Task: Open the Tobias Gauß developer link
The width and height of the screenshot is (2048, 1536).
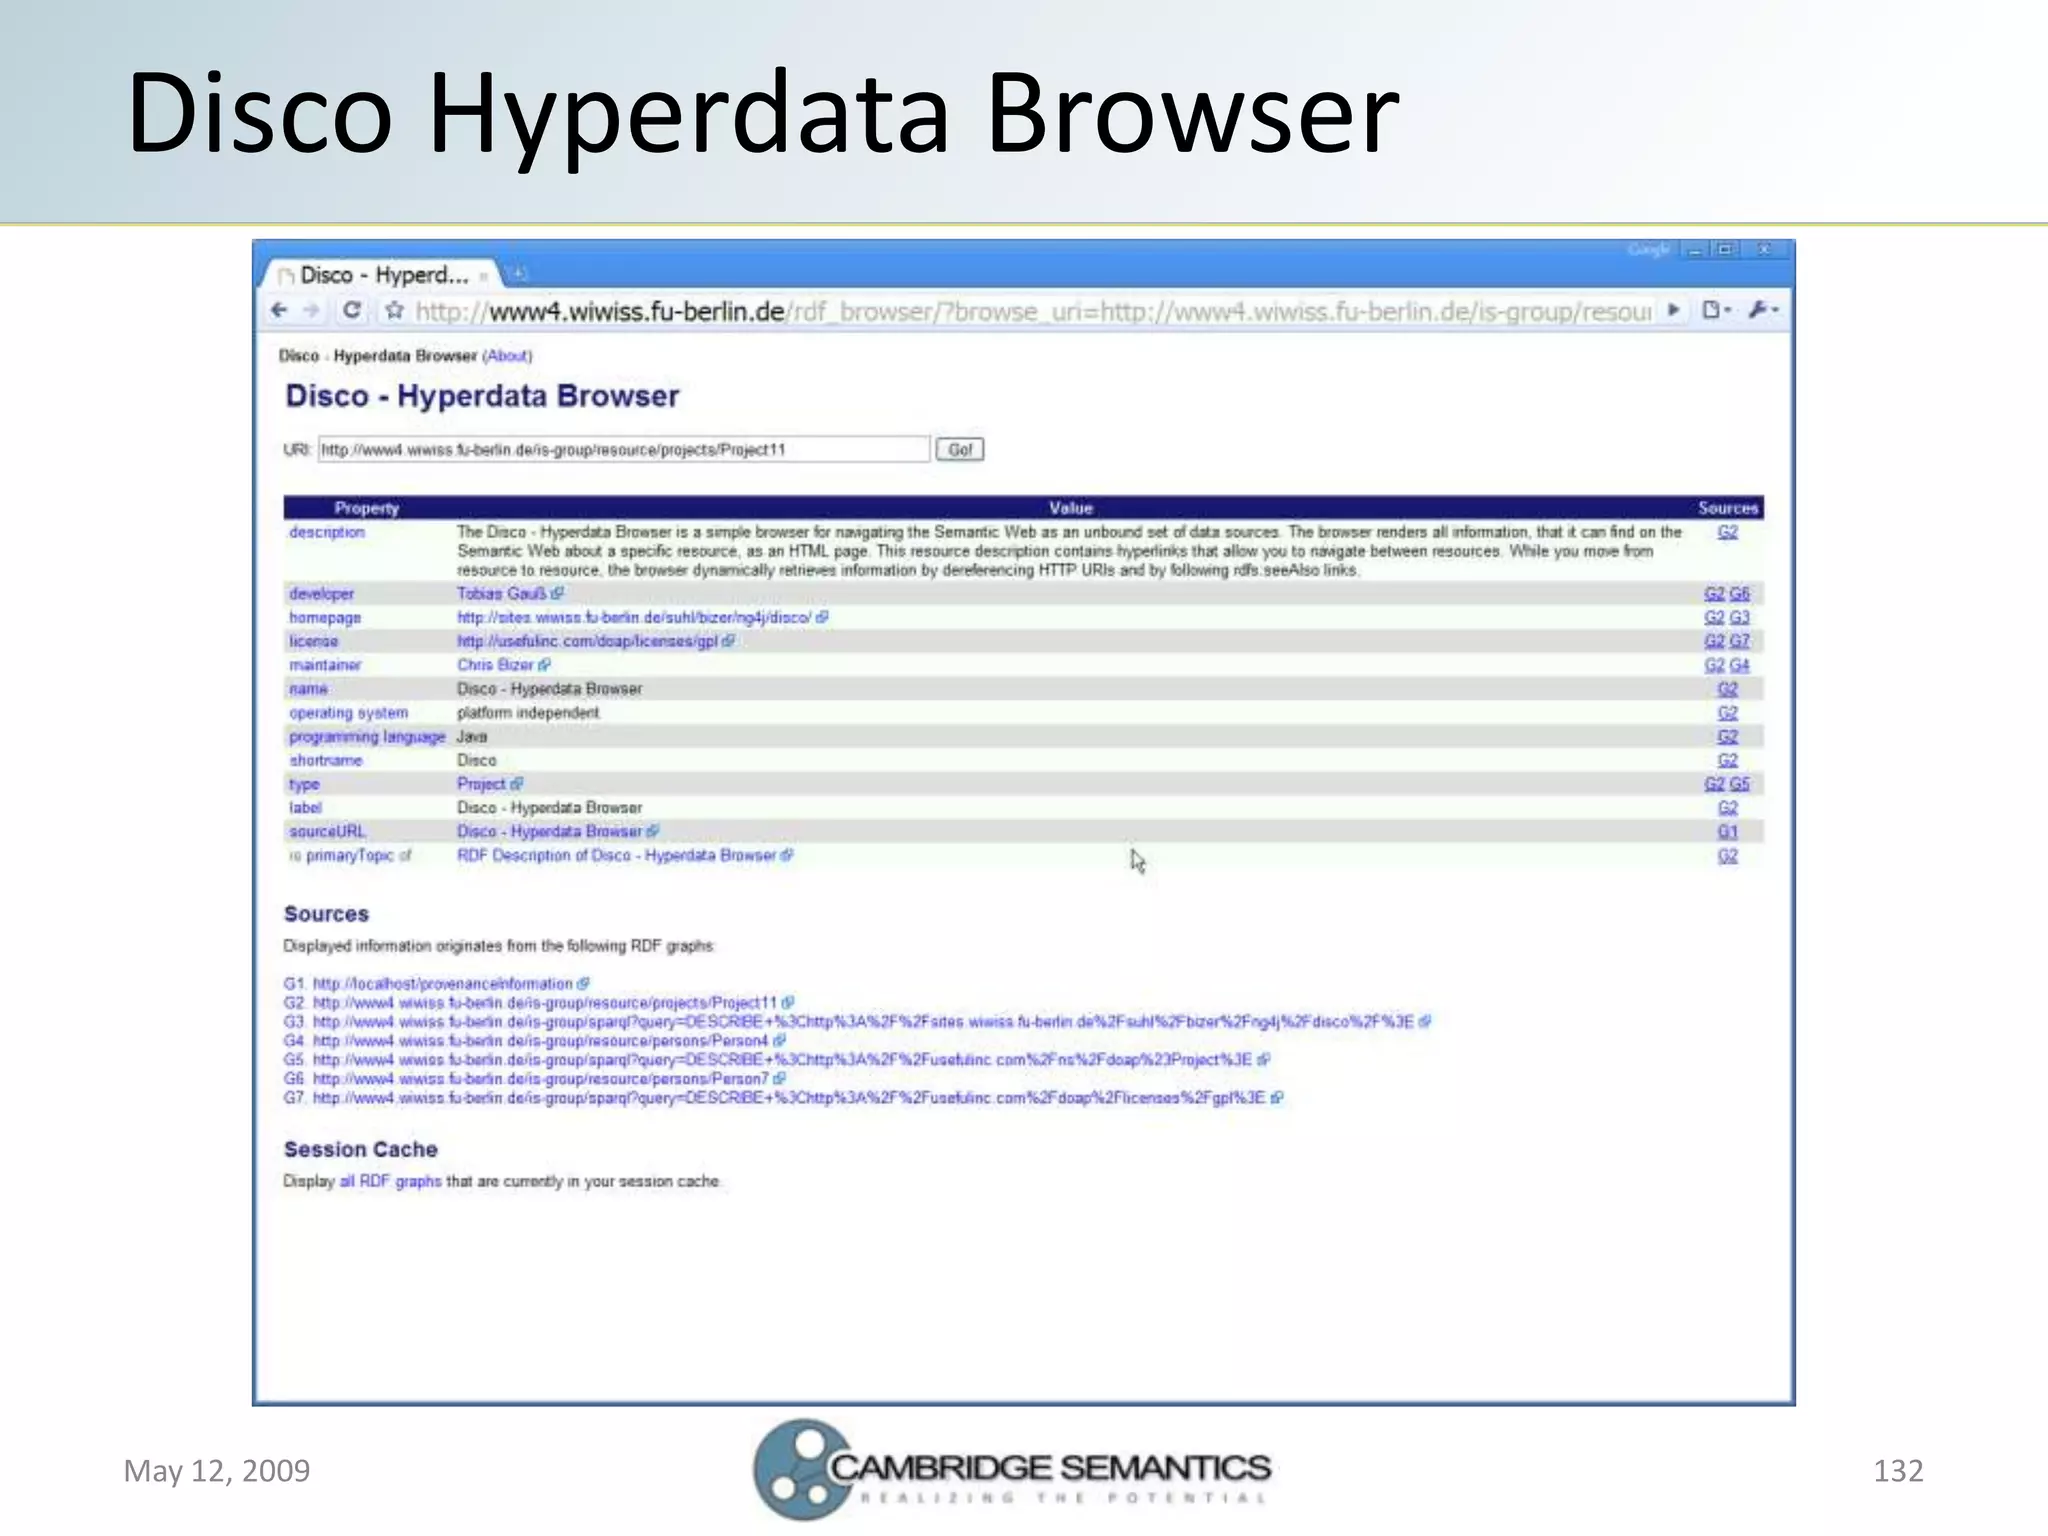Action: pos(501,594)
